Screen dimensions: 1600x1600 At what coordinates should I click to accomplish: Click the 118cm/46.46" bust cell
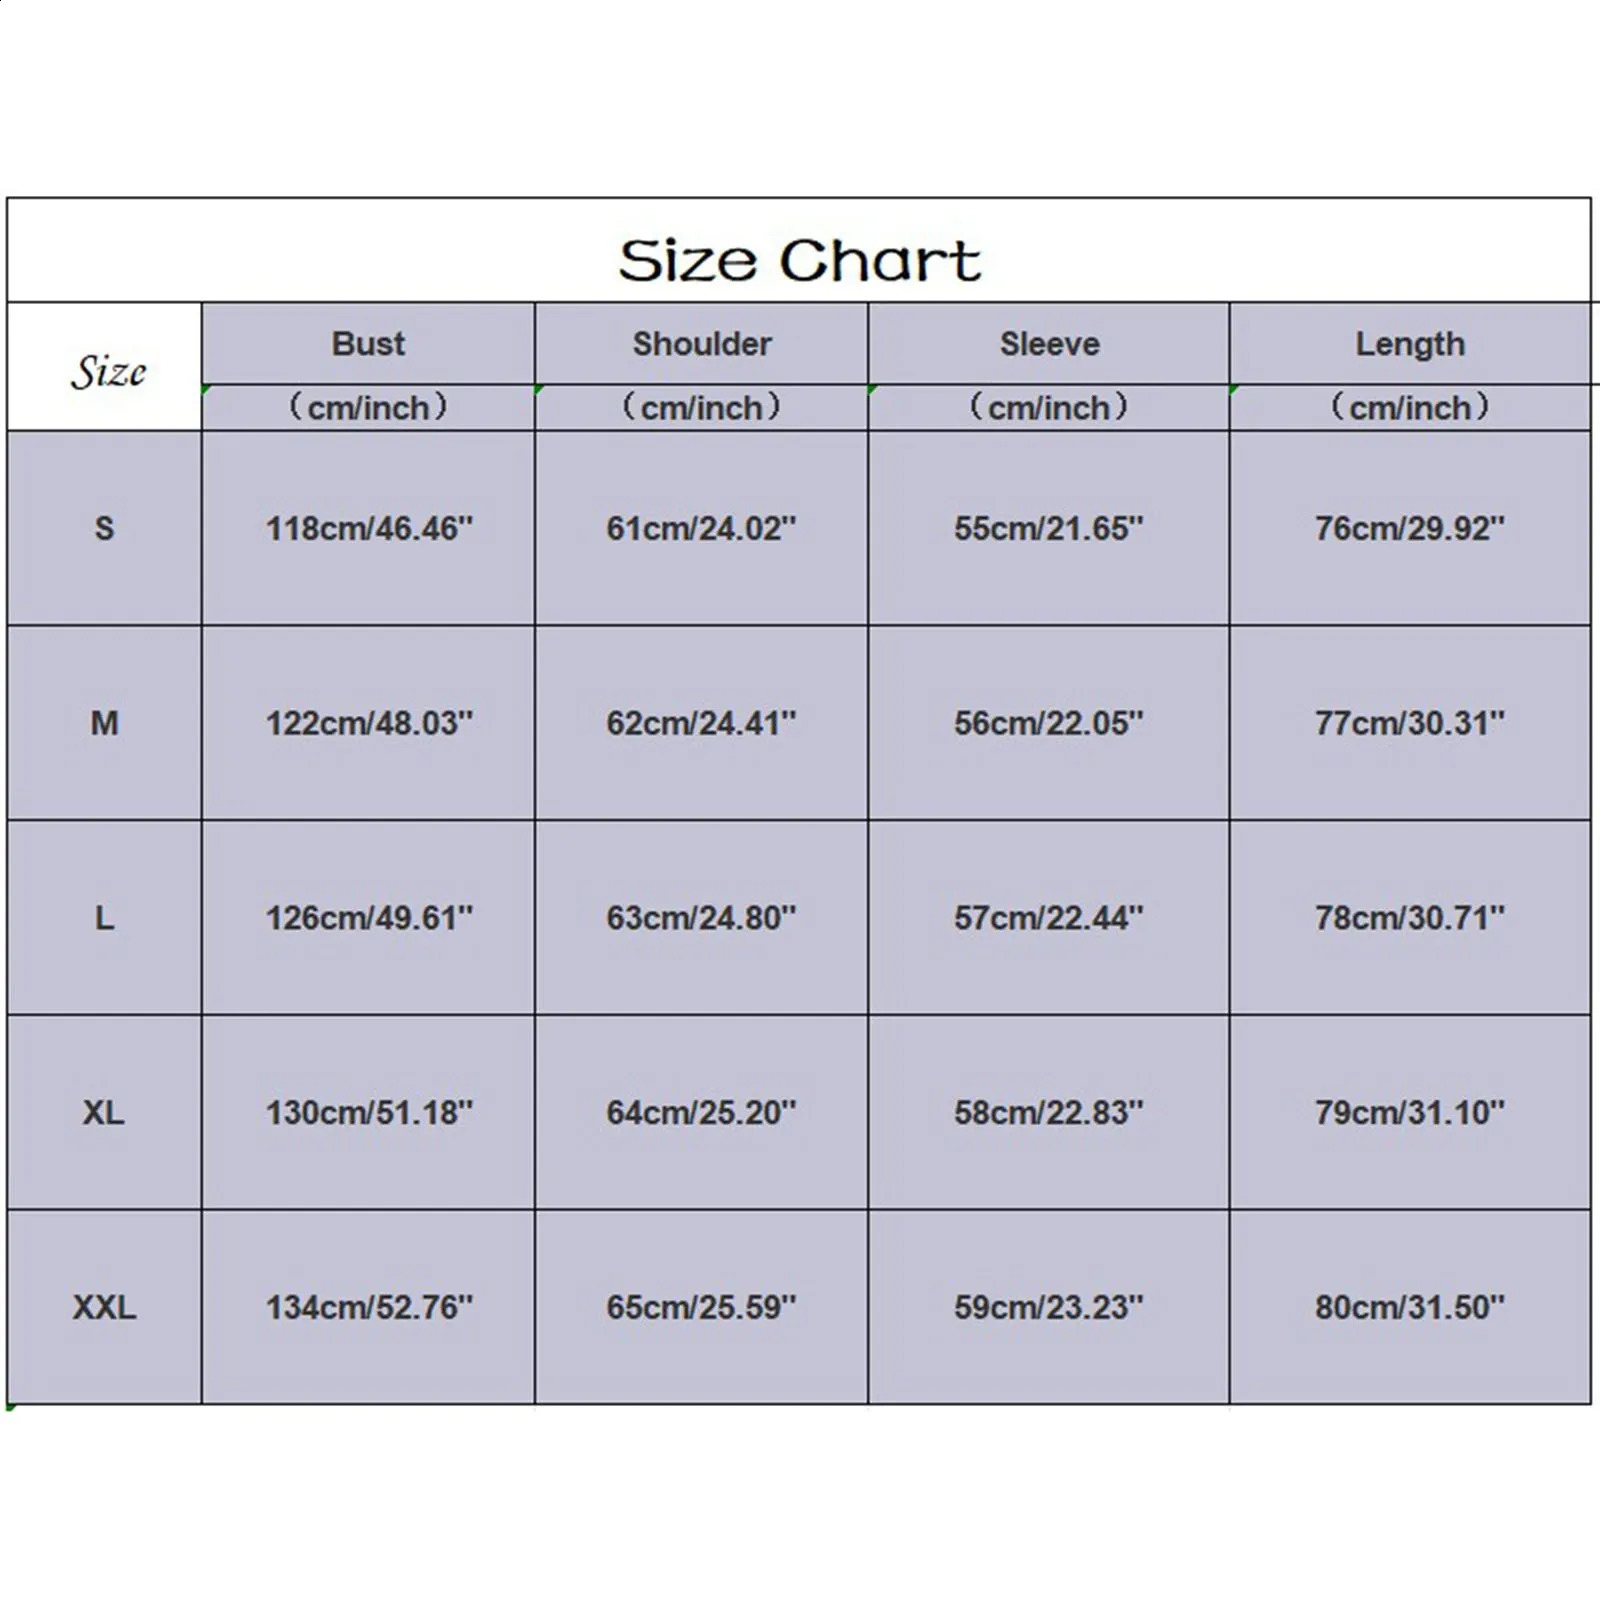tap(368, 528)
